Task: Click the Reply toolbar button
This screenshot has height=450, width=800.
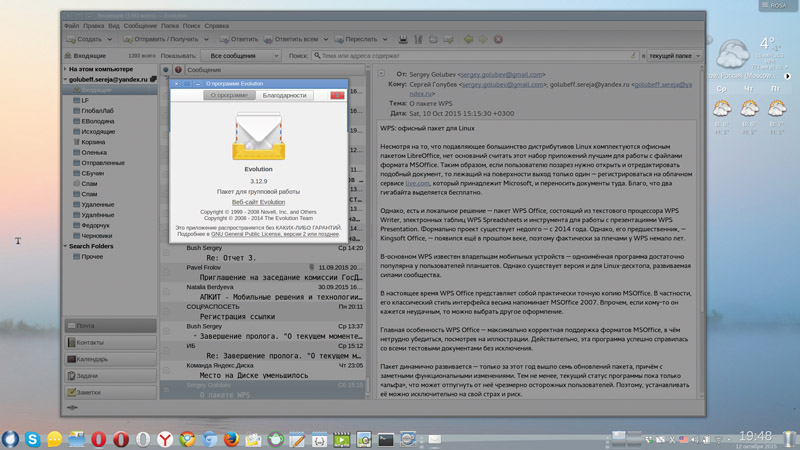Action: pyautogui.click(x=239, y=39)
